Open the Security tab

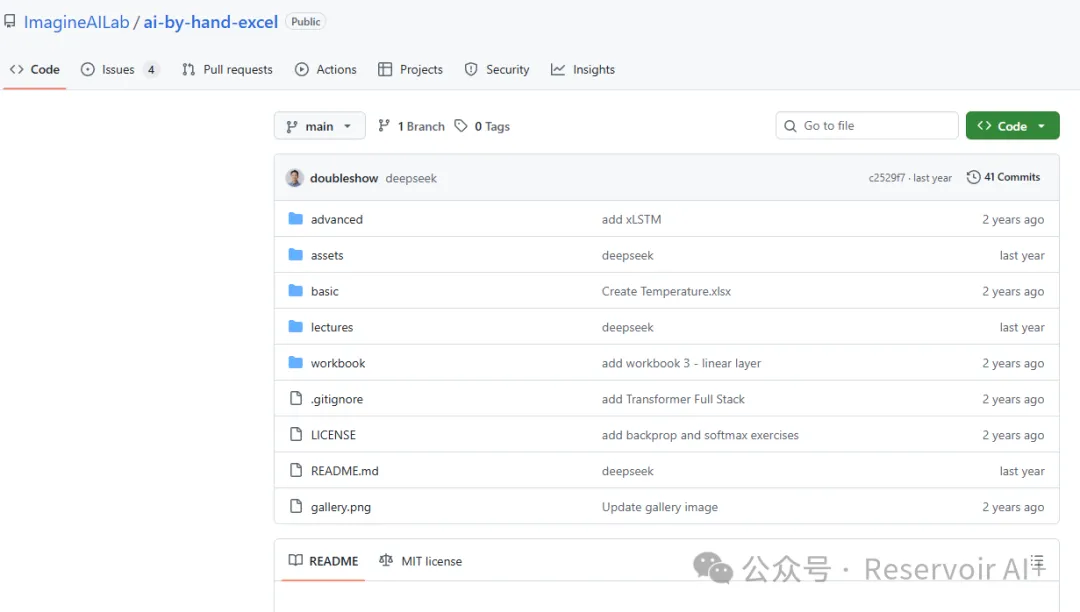(x=497, y=70)
